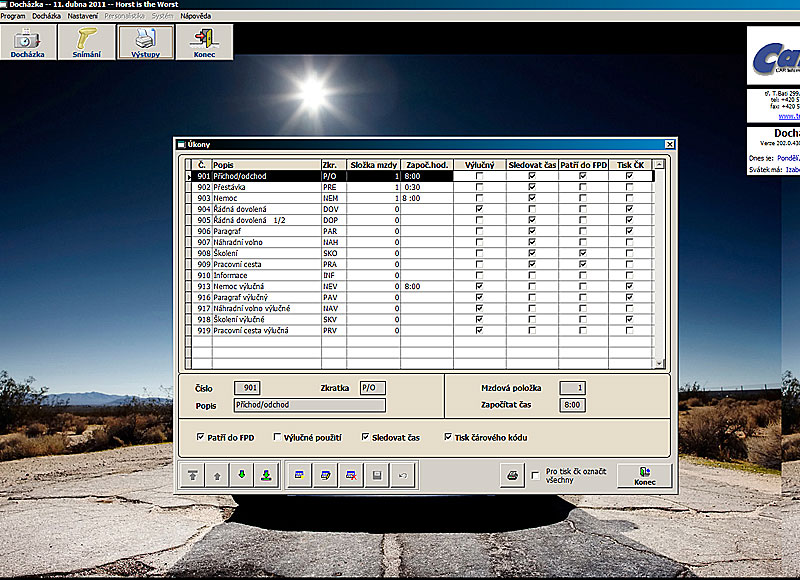Open the Nastavení menu
The width and height of the screenshot is (800, 580).
83,16
